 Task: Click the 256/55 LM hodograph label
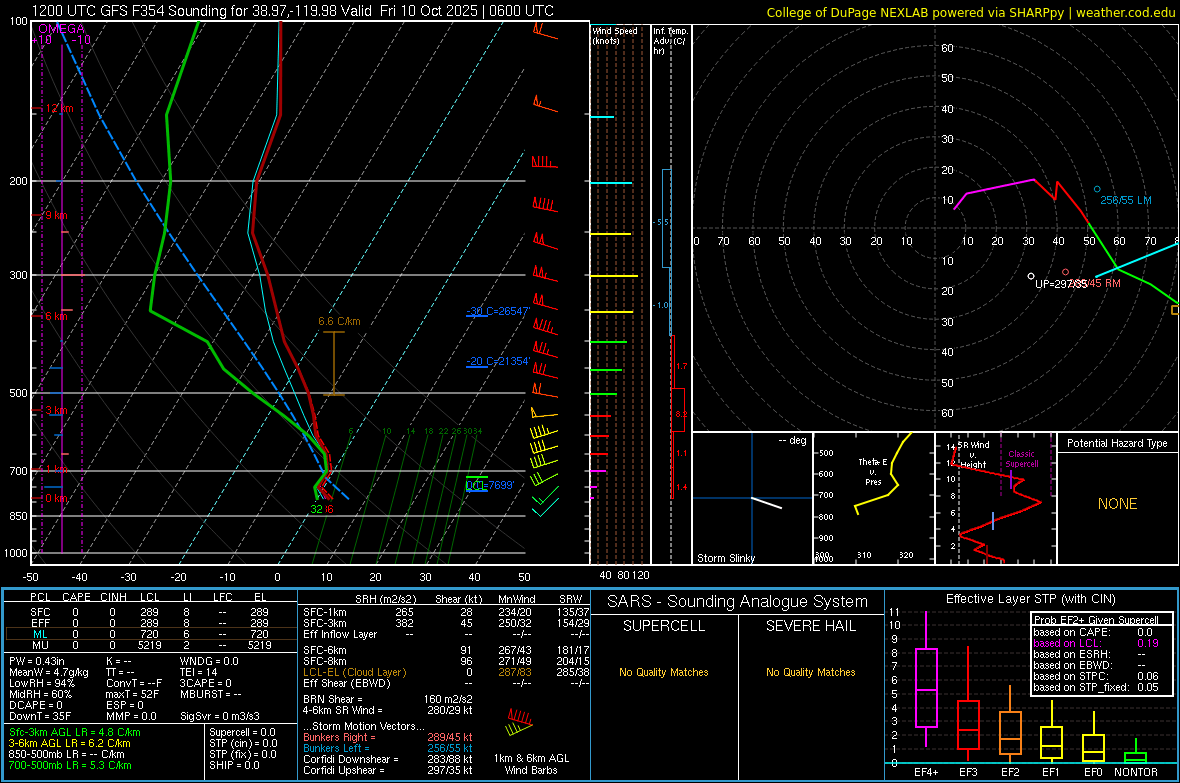click(x=1126, y=200)
